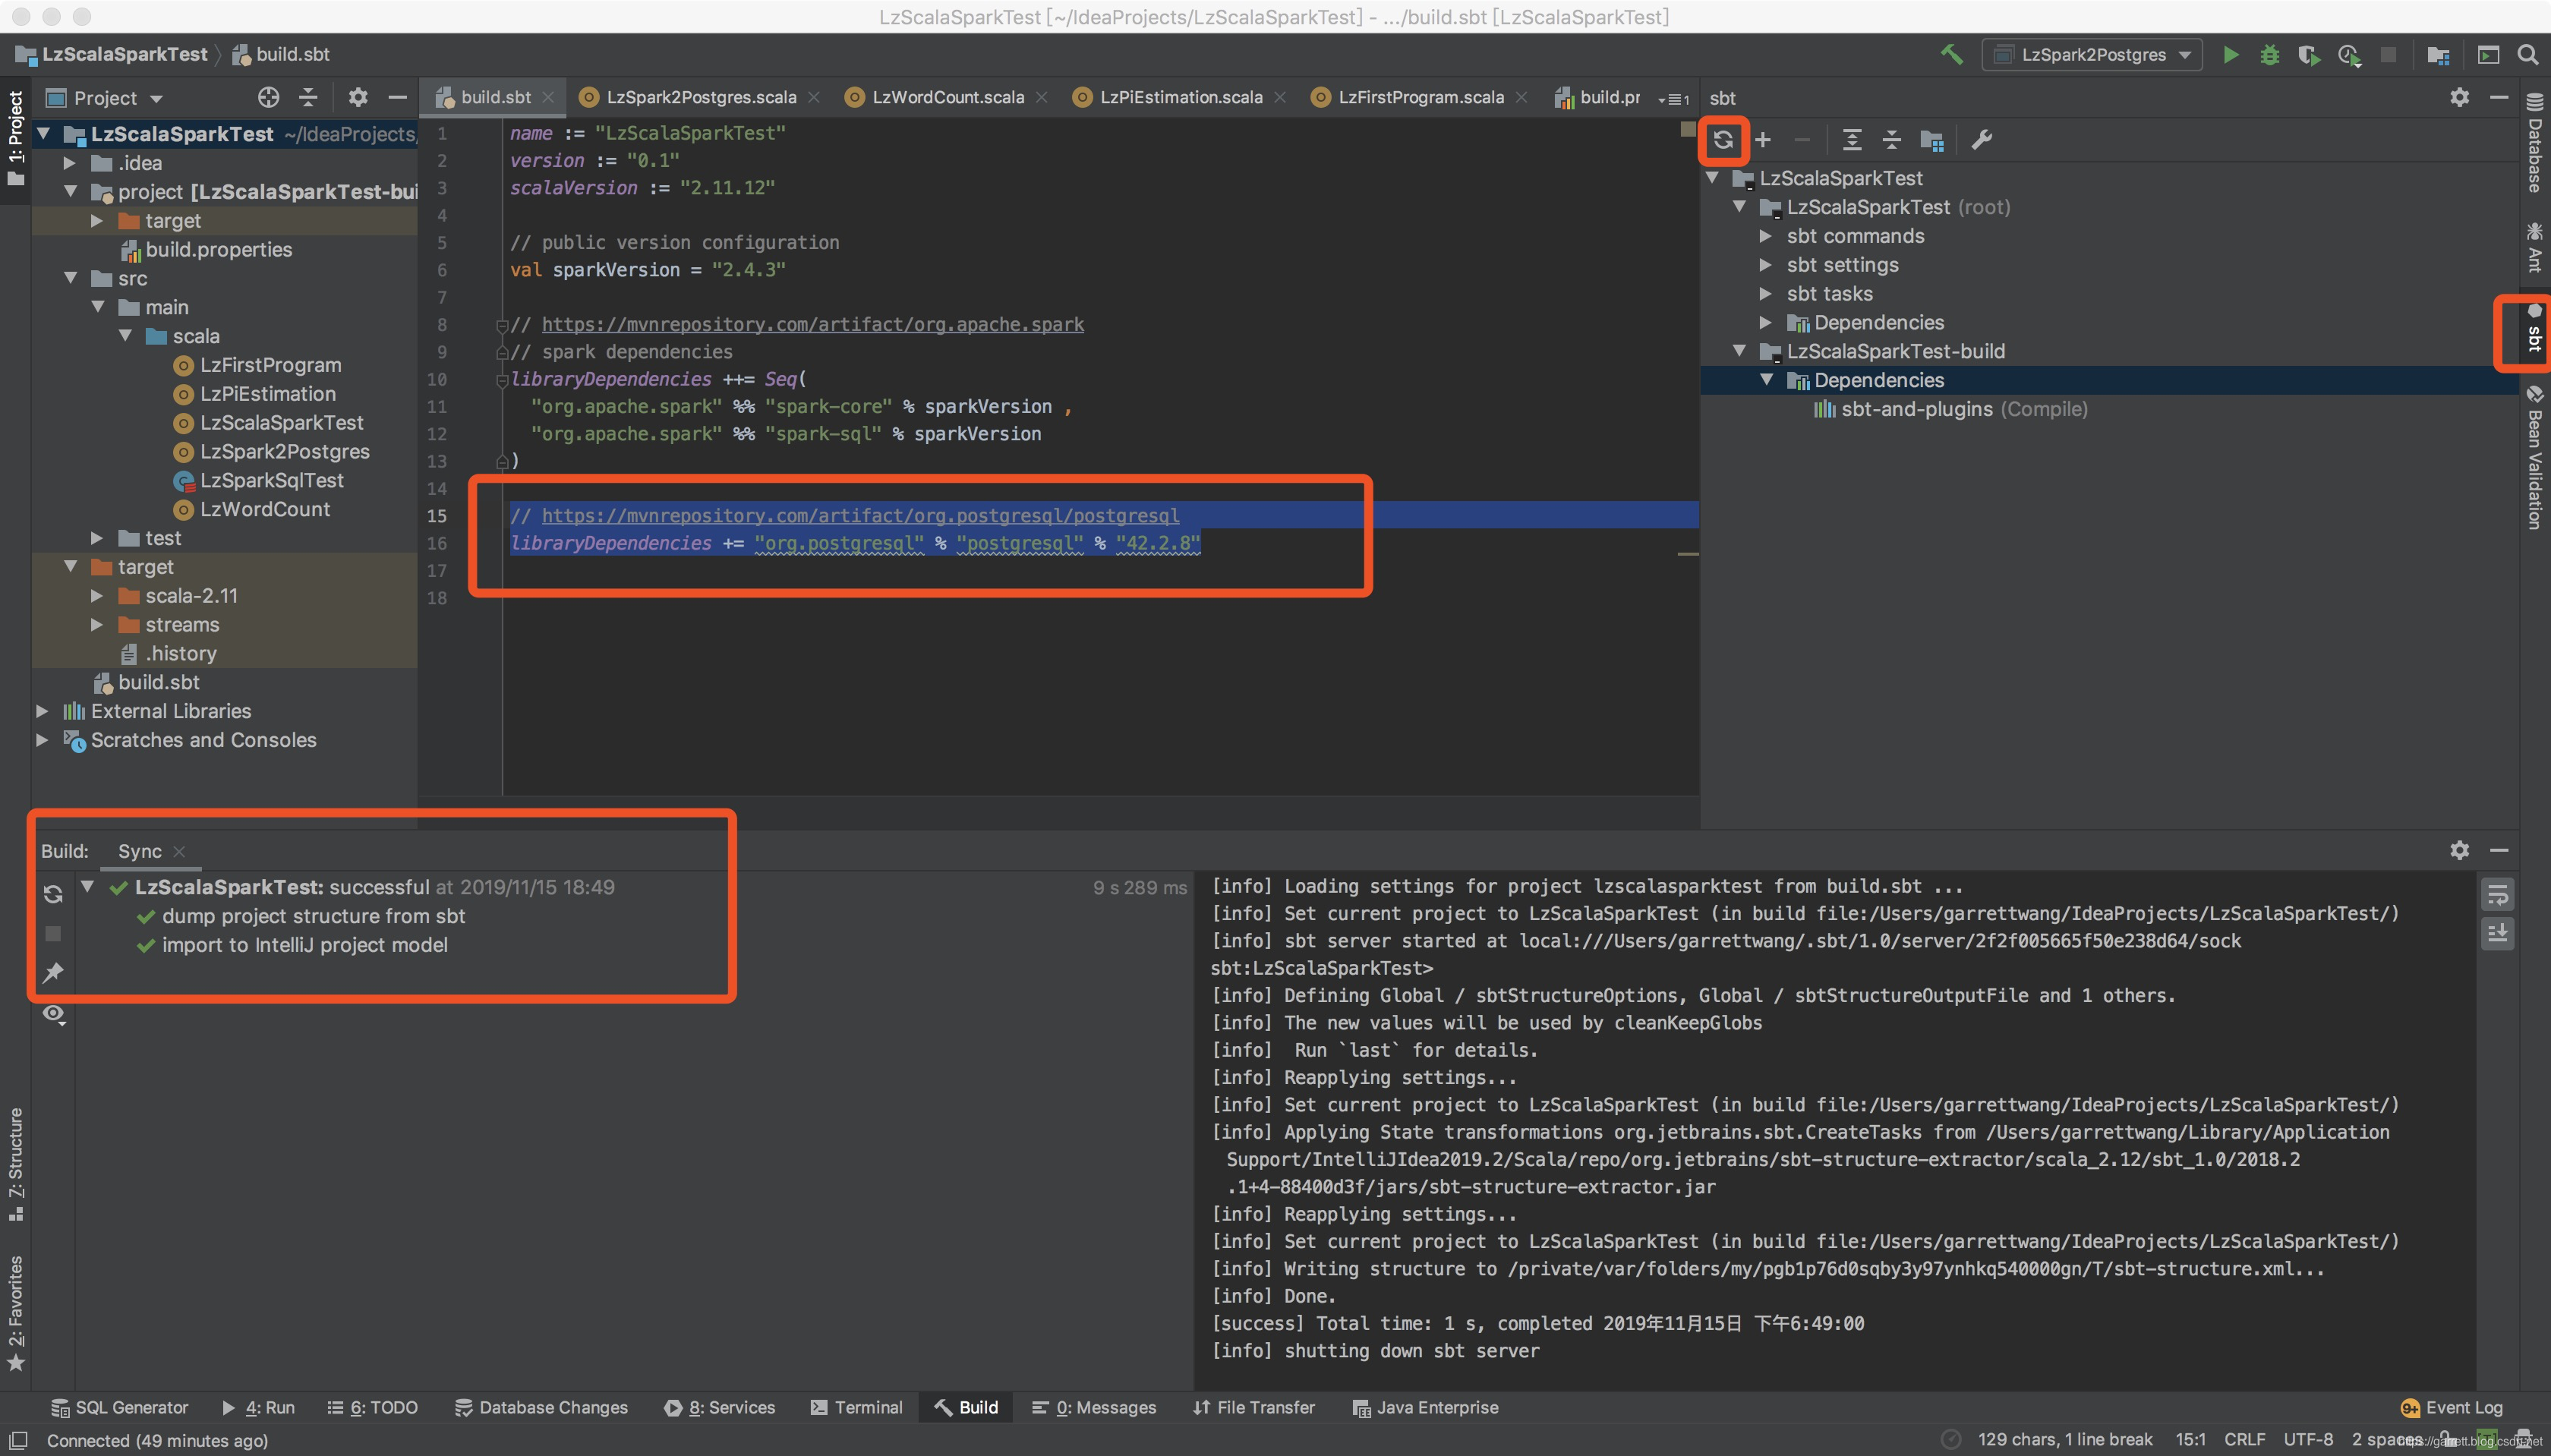The image size is (2551, 1456).
Task: Open Bean Validation side tool window
Action: [2534, 457]
